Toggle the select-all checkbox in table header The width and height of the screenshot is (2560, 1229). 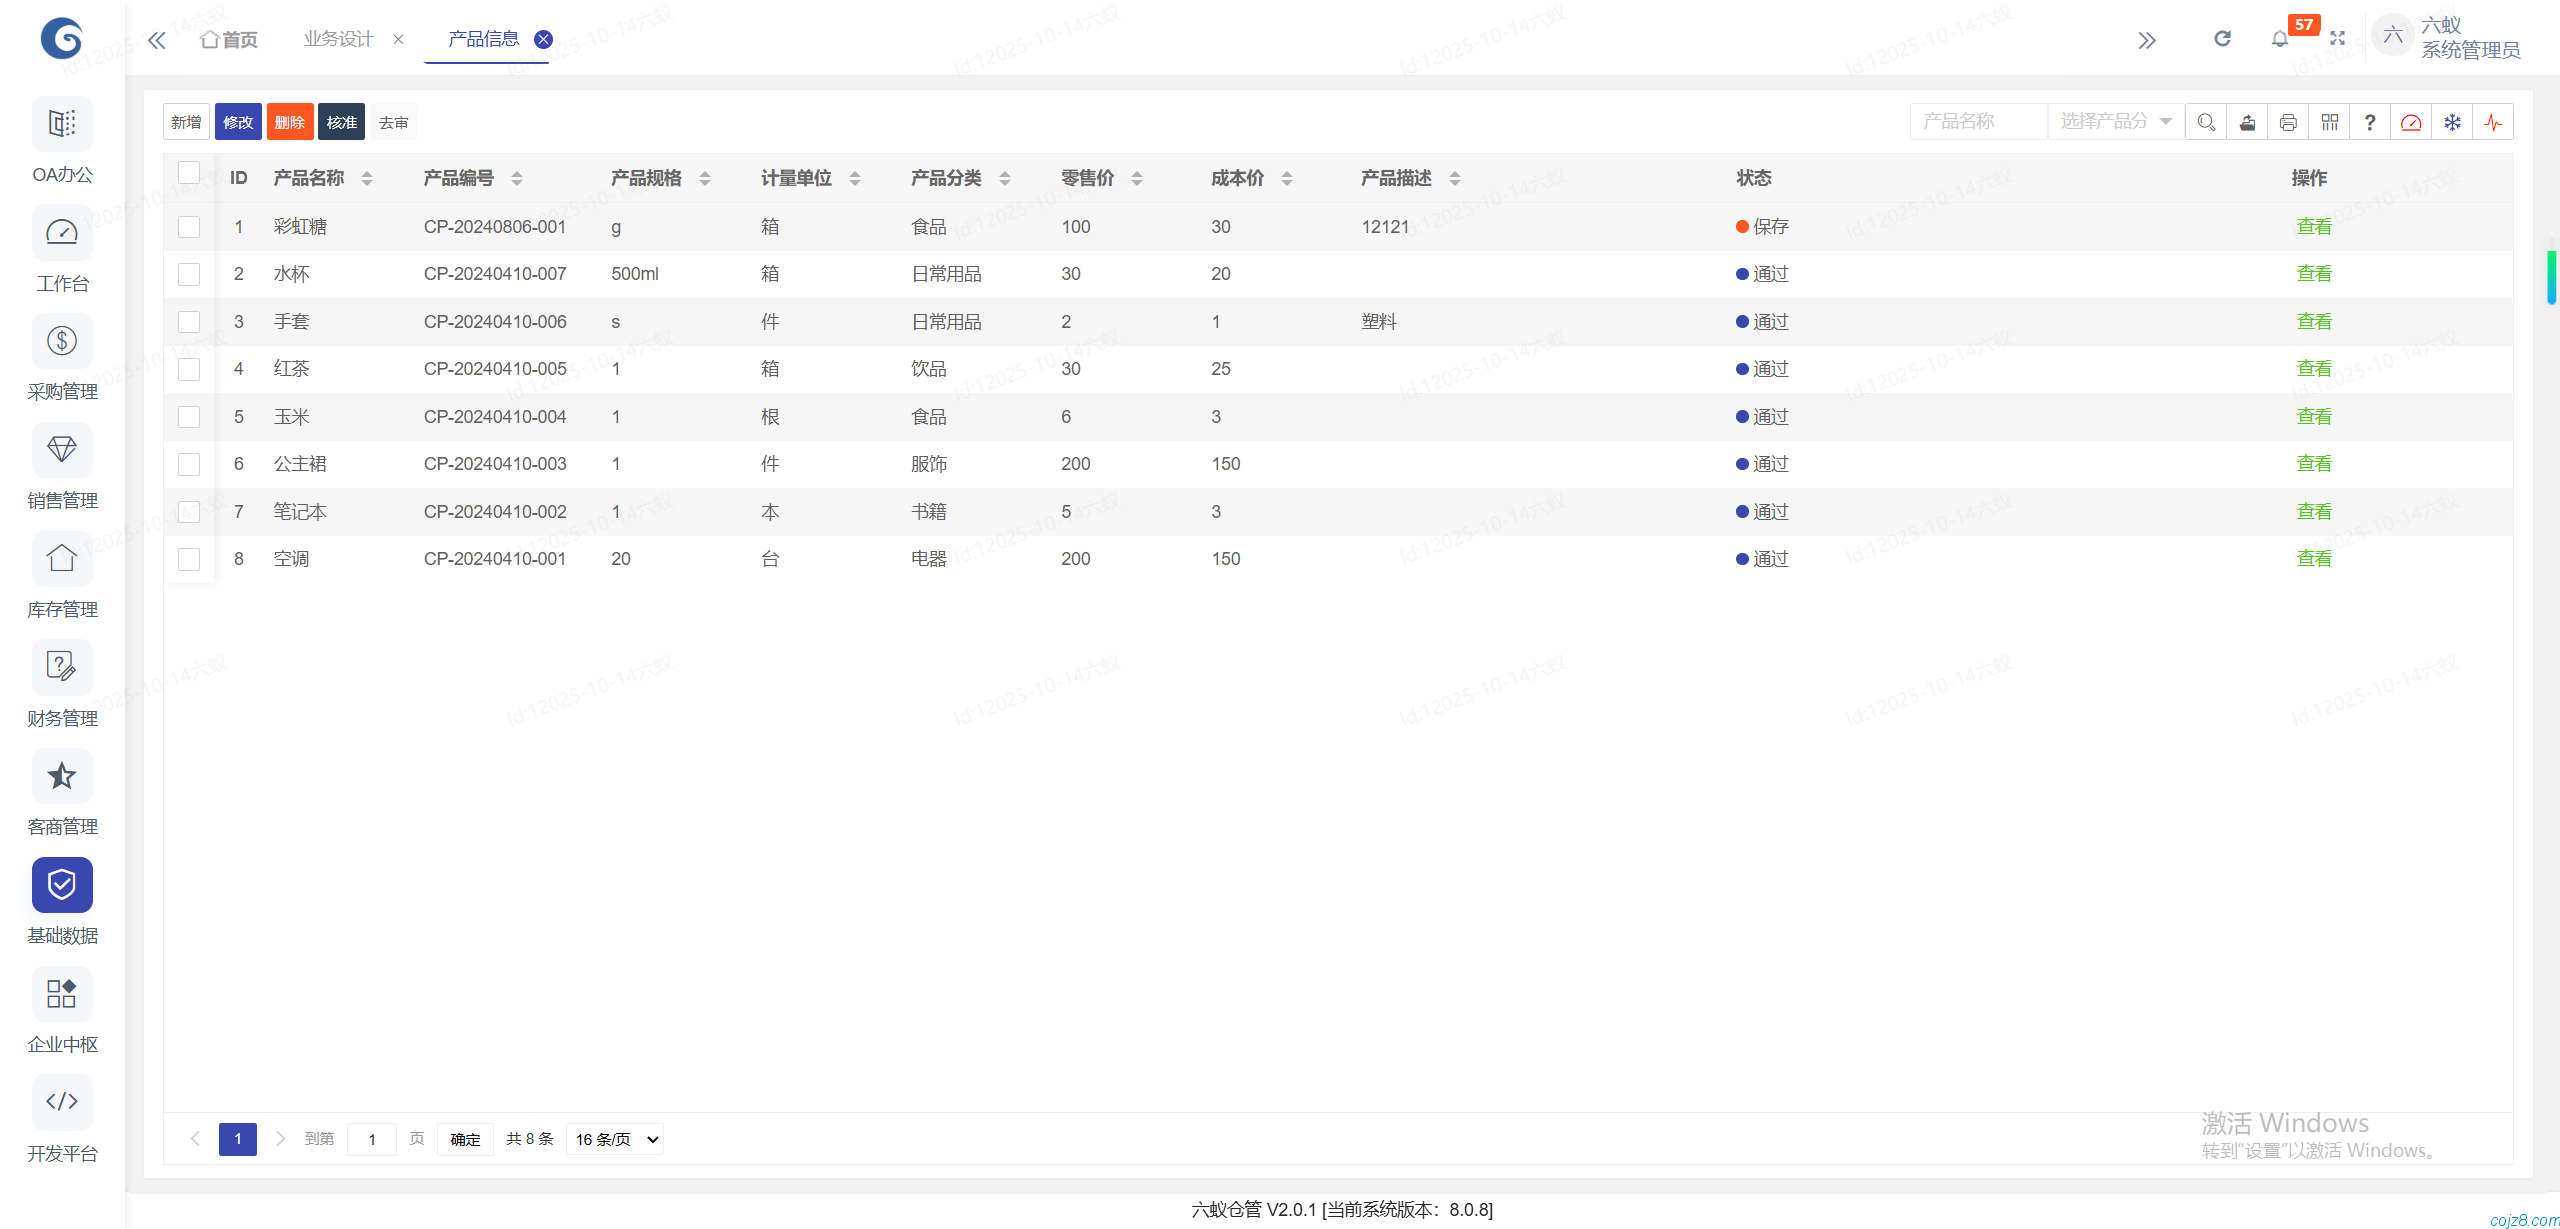click(189, 173)
